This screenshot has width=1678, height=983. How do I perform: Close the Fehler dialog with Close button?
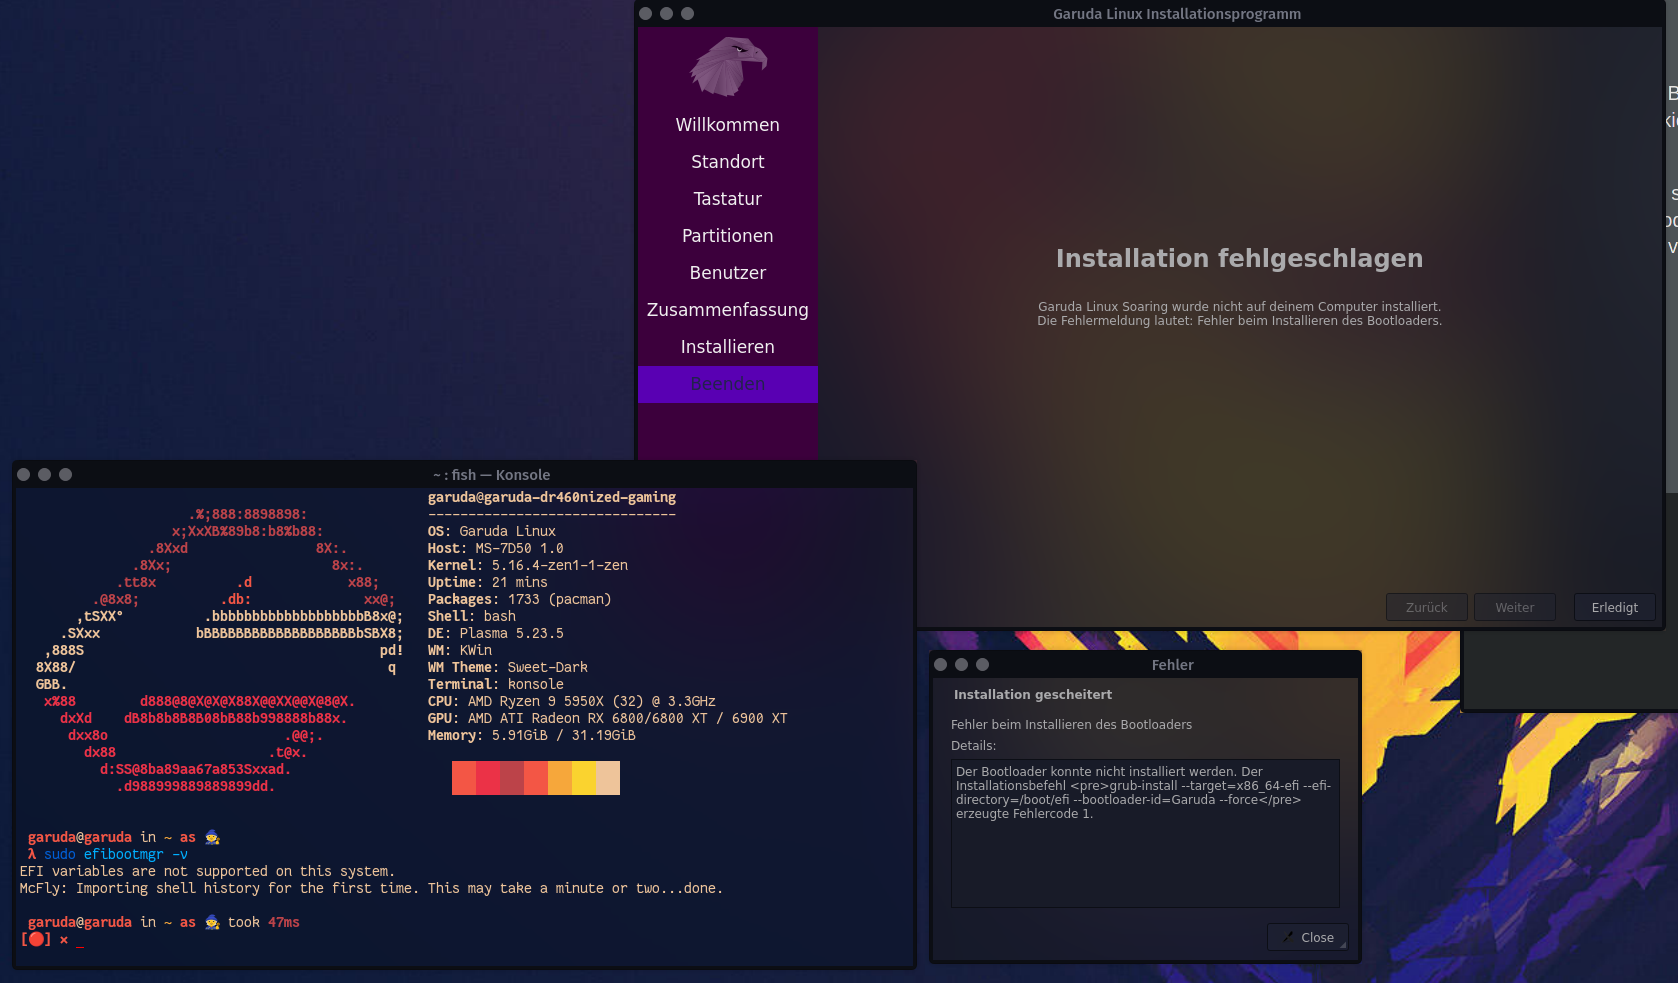point(1307,937)
